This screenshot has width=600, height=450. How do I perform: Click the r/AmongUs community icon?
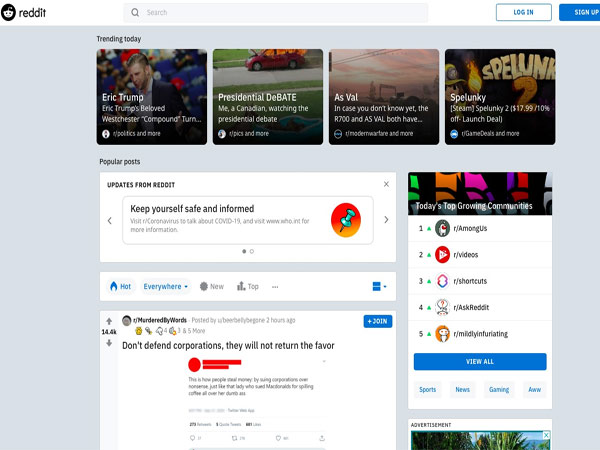click(443, 228)
